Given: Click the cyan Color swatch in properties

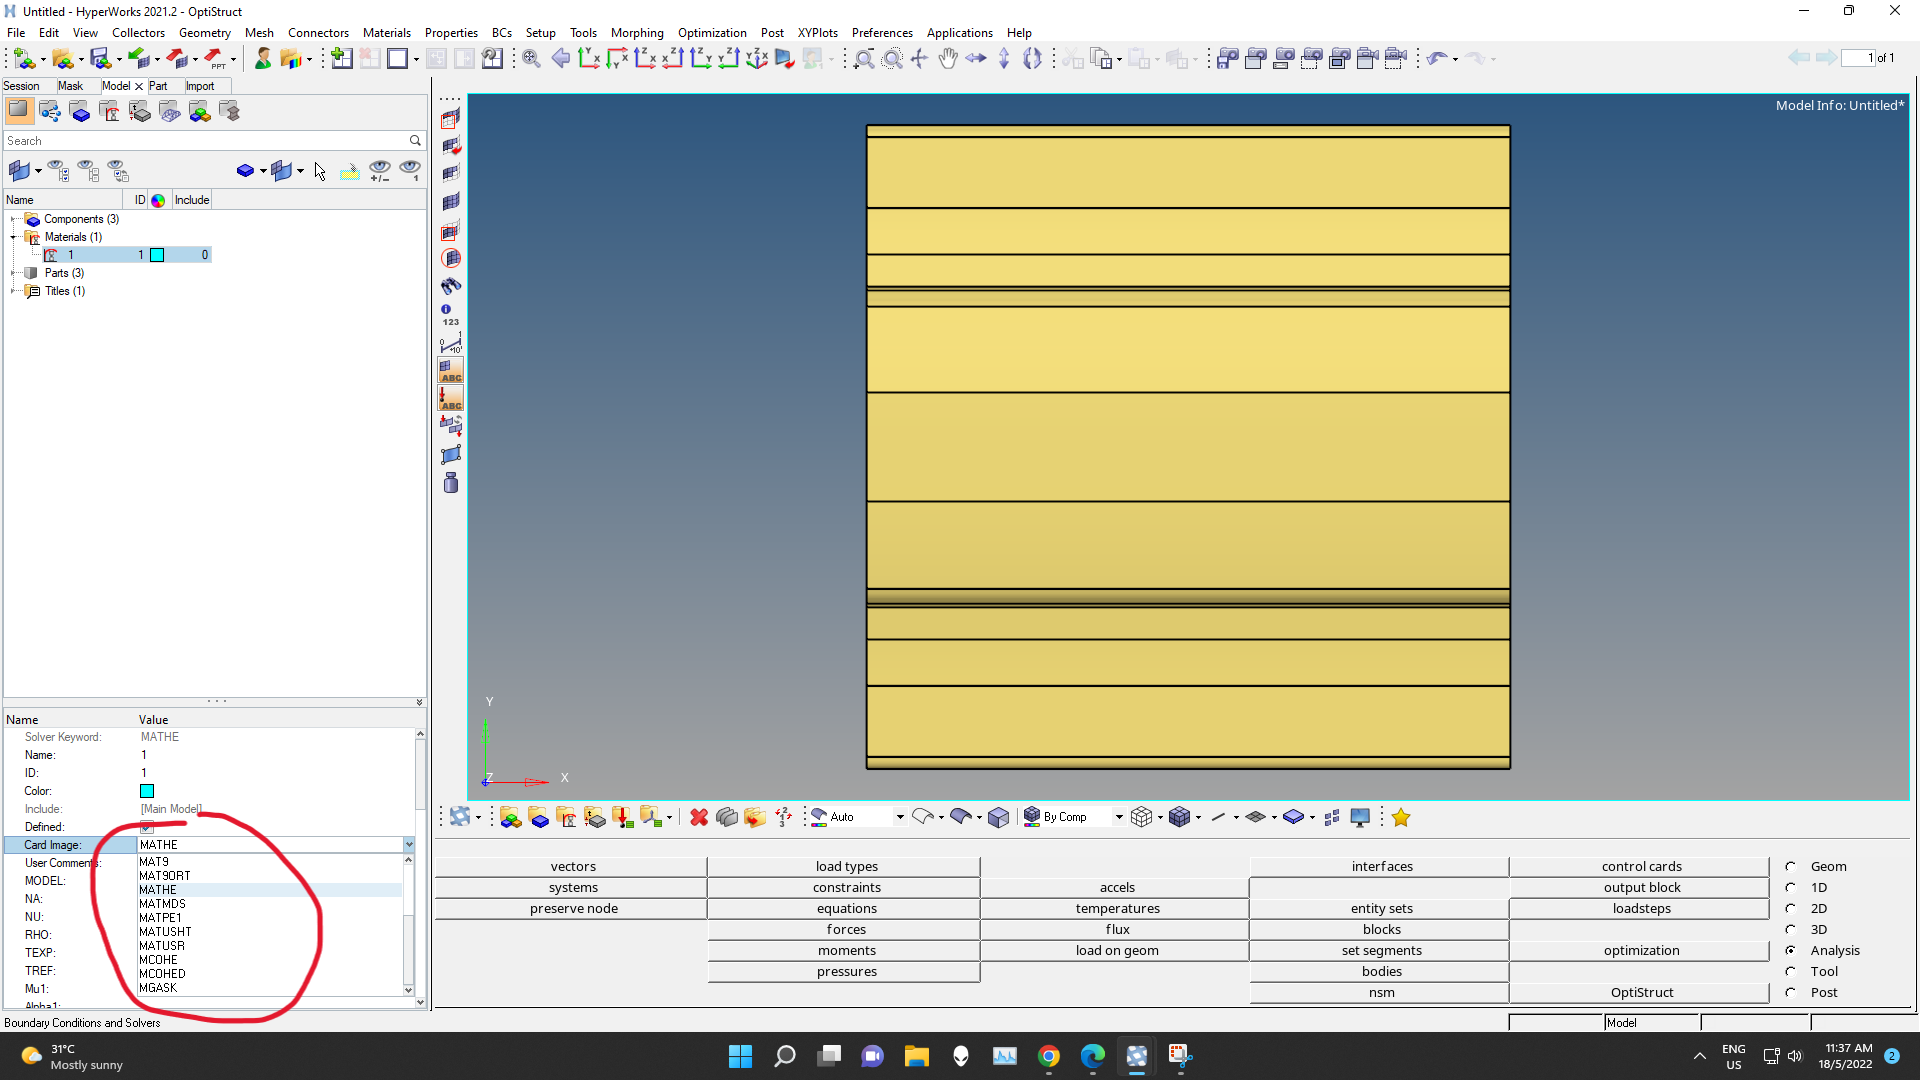Looking at the screenshot, I should click(147, 791).
